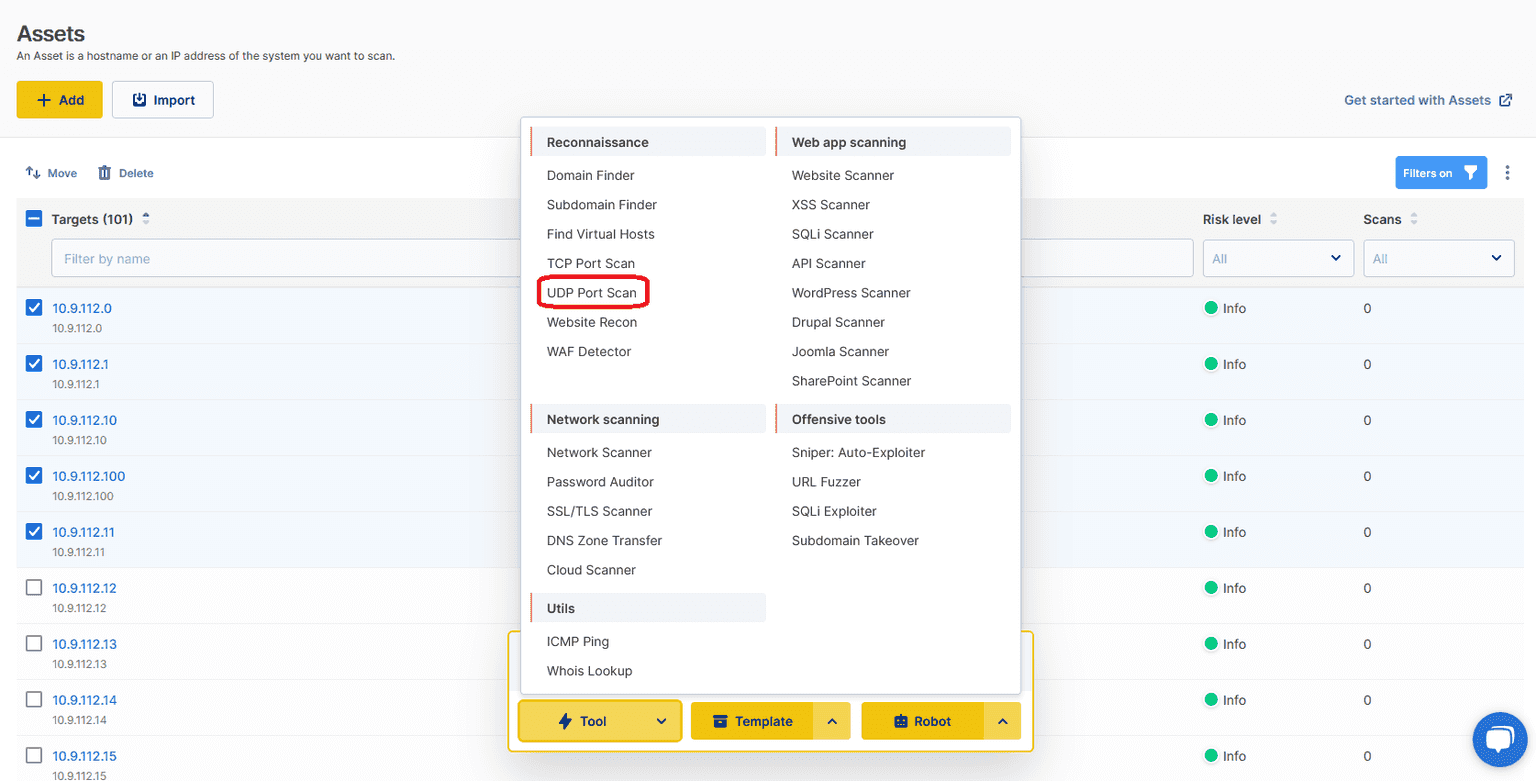Open the Risk level All dropdown

pos(1278,258)
